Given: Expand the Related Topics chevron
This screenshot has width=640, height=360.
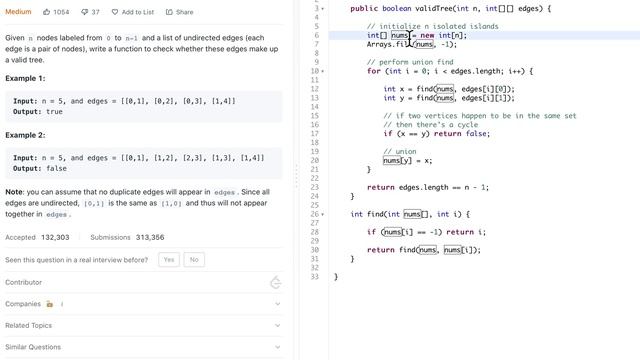Looking at the screenshot, I should point(278,326).
